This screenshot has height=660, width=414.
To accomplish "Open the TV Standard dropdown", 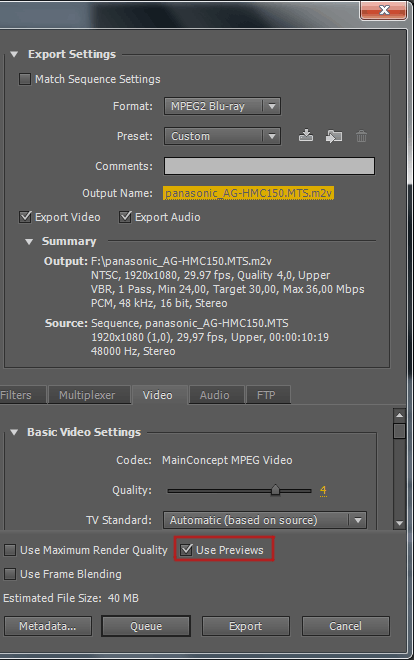I will click(x=265, y=520).
